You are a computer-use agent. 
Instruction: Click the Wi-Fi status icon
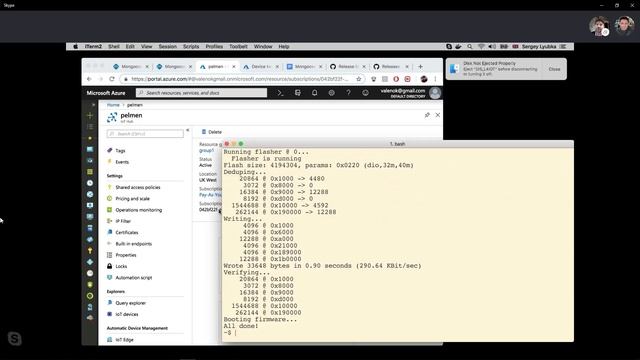[x=481, y=47]
